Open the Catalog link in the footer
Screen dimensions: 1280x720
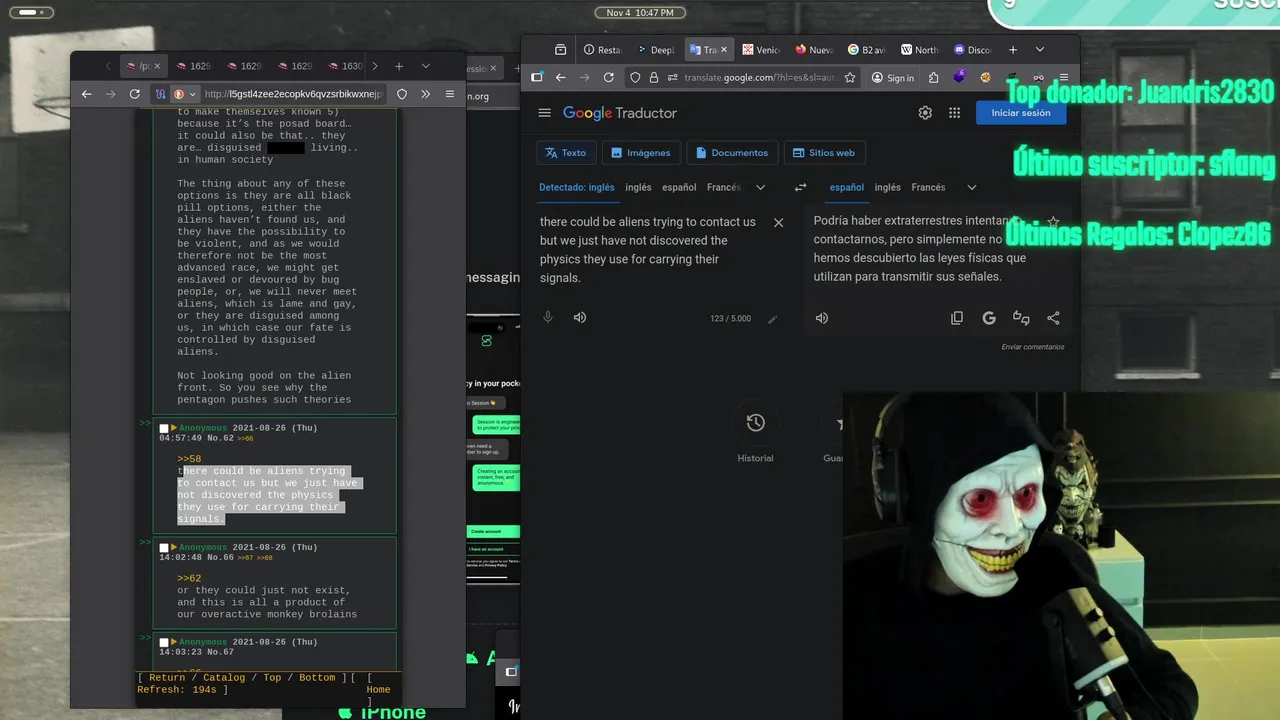[224, 678]
